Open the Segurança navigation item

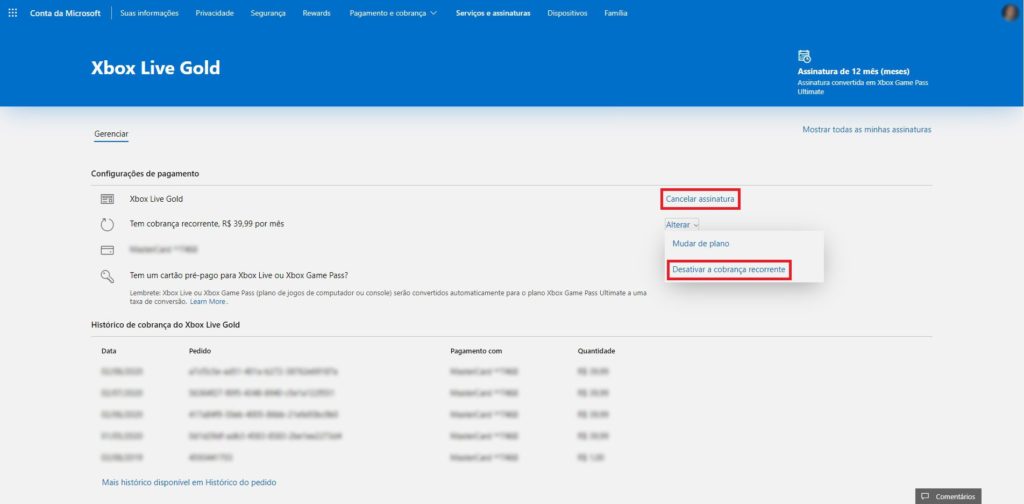pyautogui.click(x=267, y=13)
